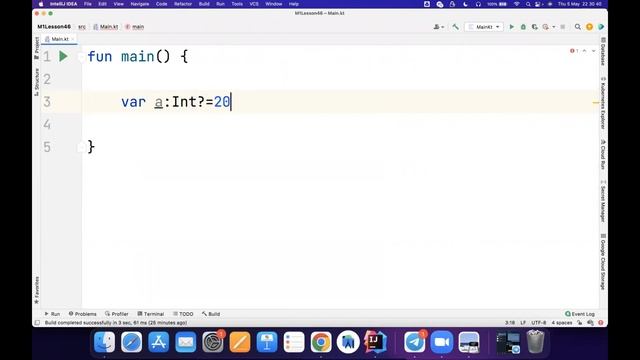Screen dimensions: 640x360
Task: Close the Main.kt editor tab
Action: (73, 39)
